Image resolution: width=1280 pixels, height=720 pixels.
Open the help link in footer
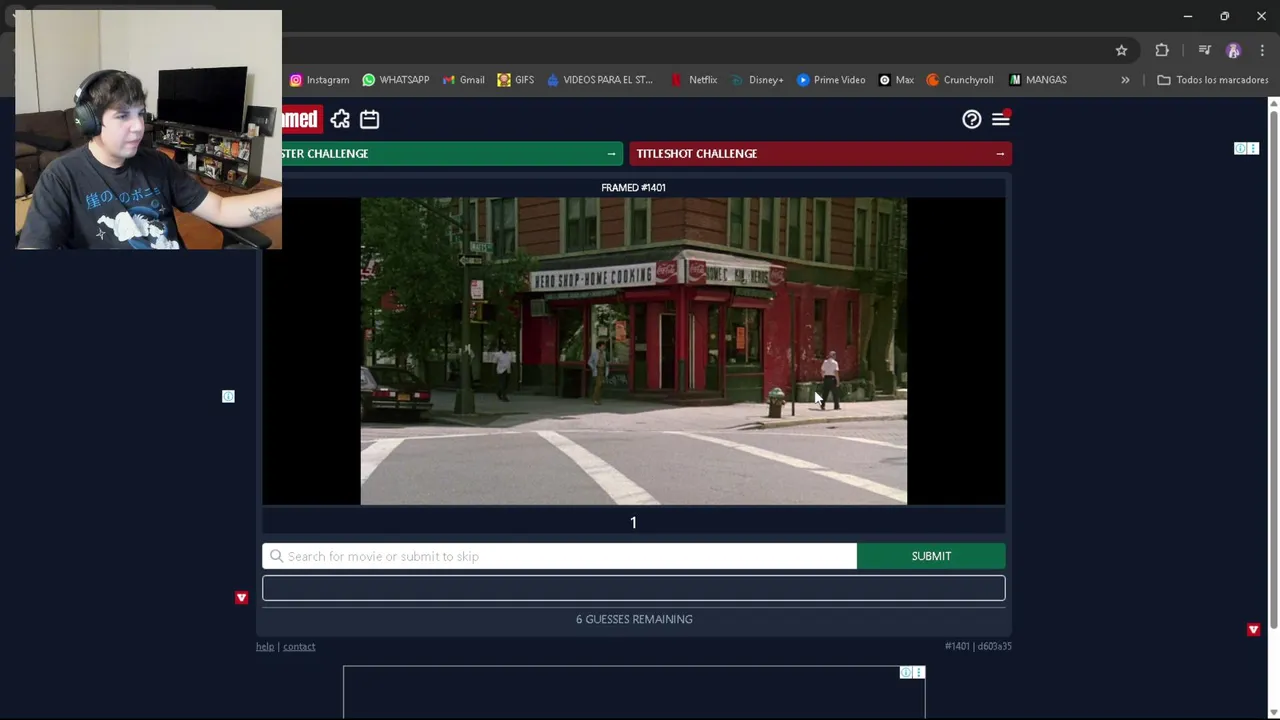tap(265, 646)
